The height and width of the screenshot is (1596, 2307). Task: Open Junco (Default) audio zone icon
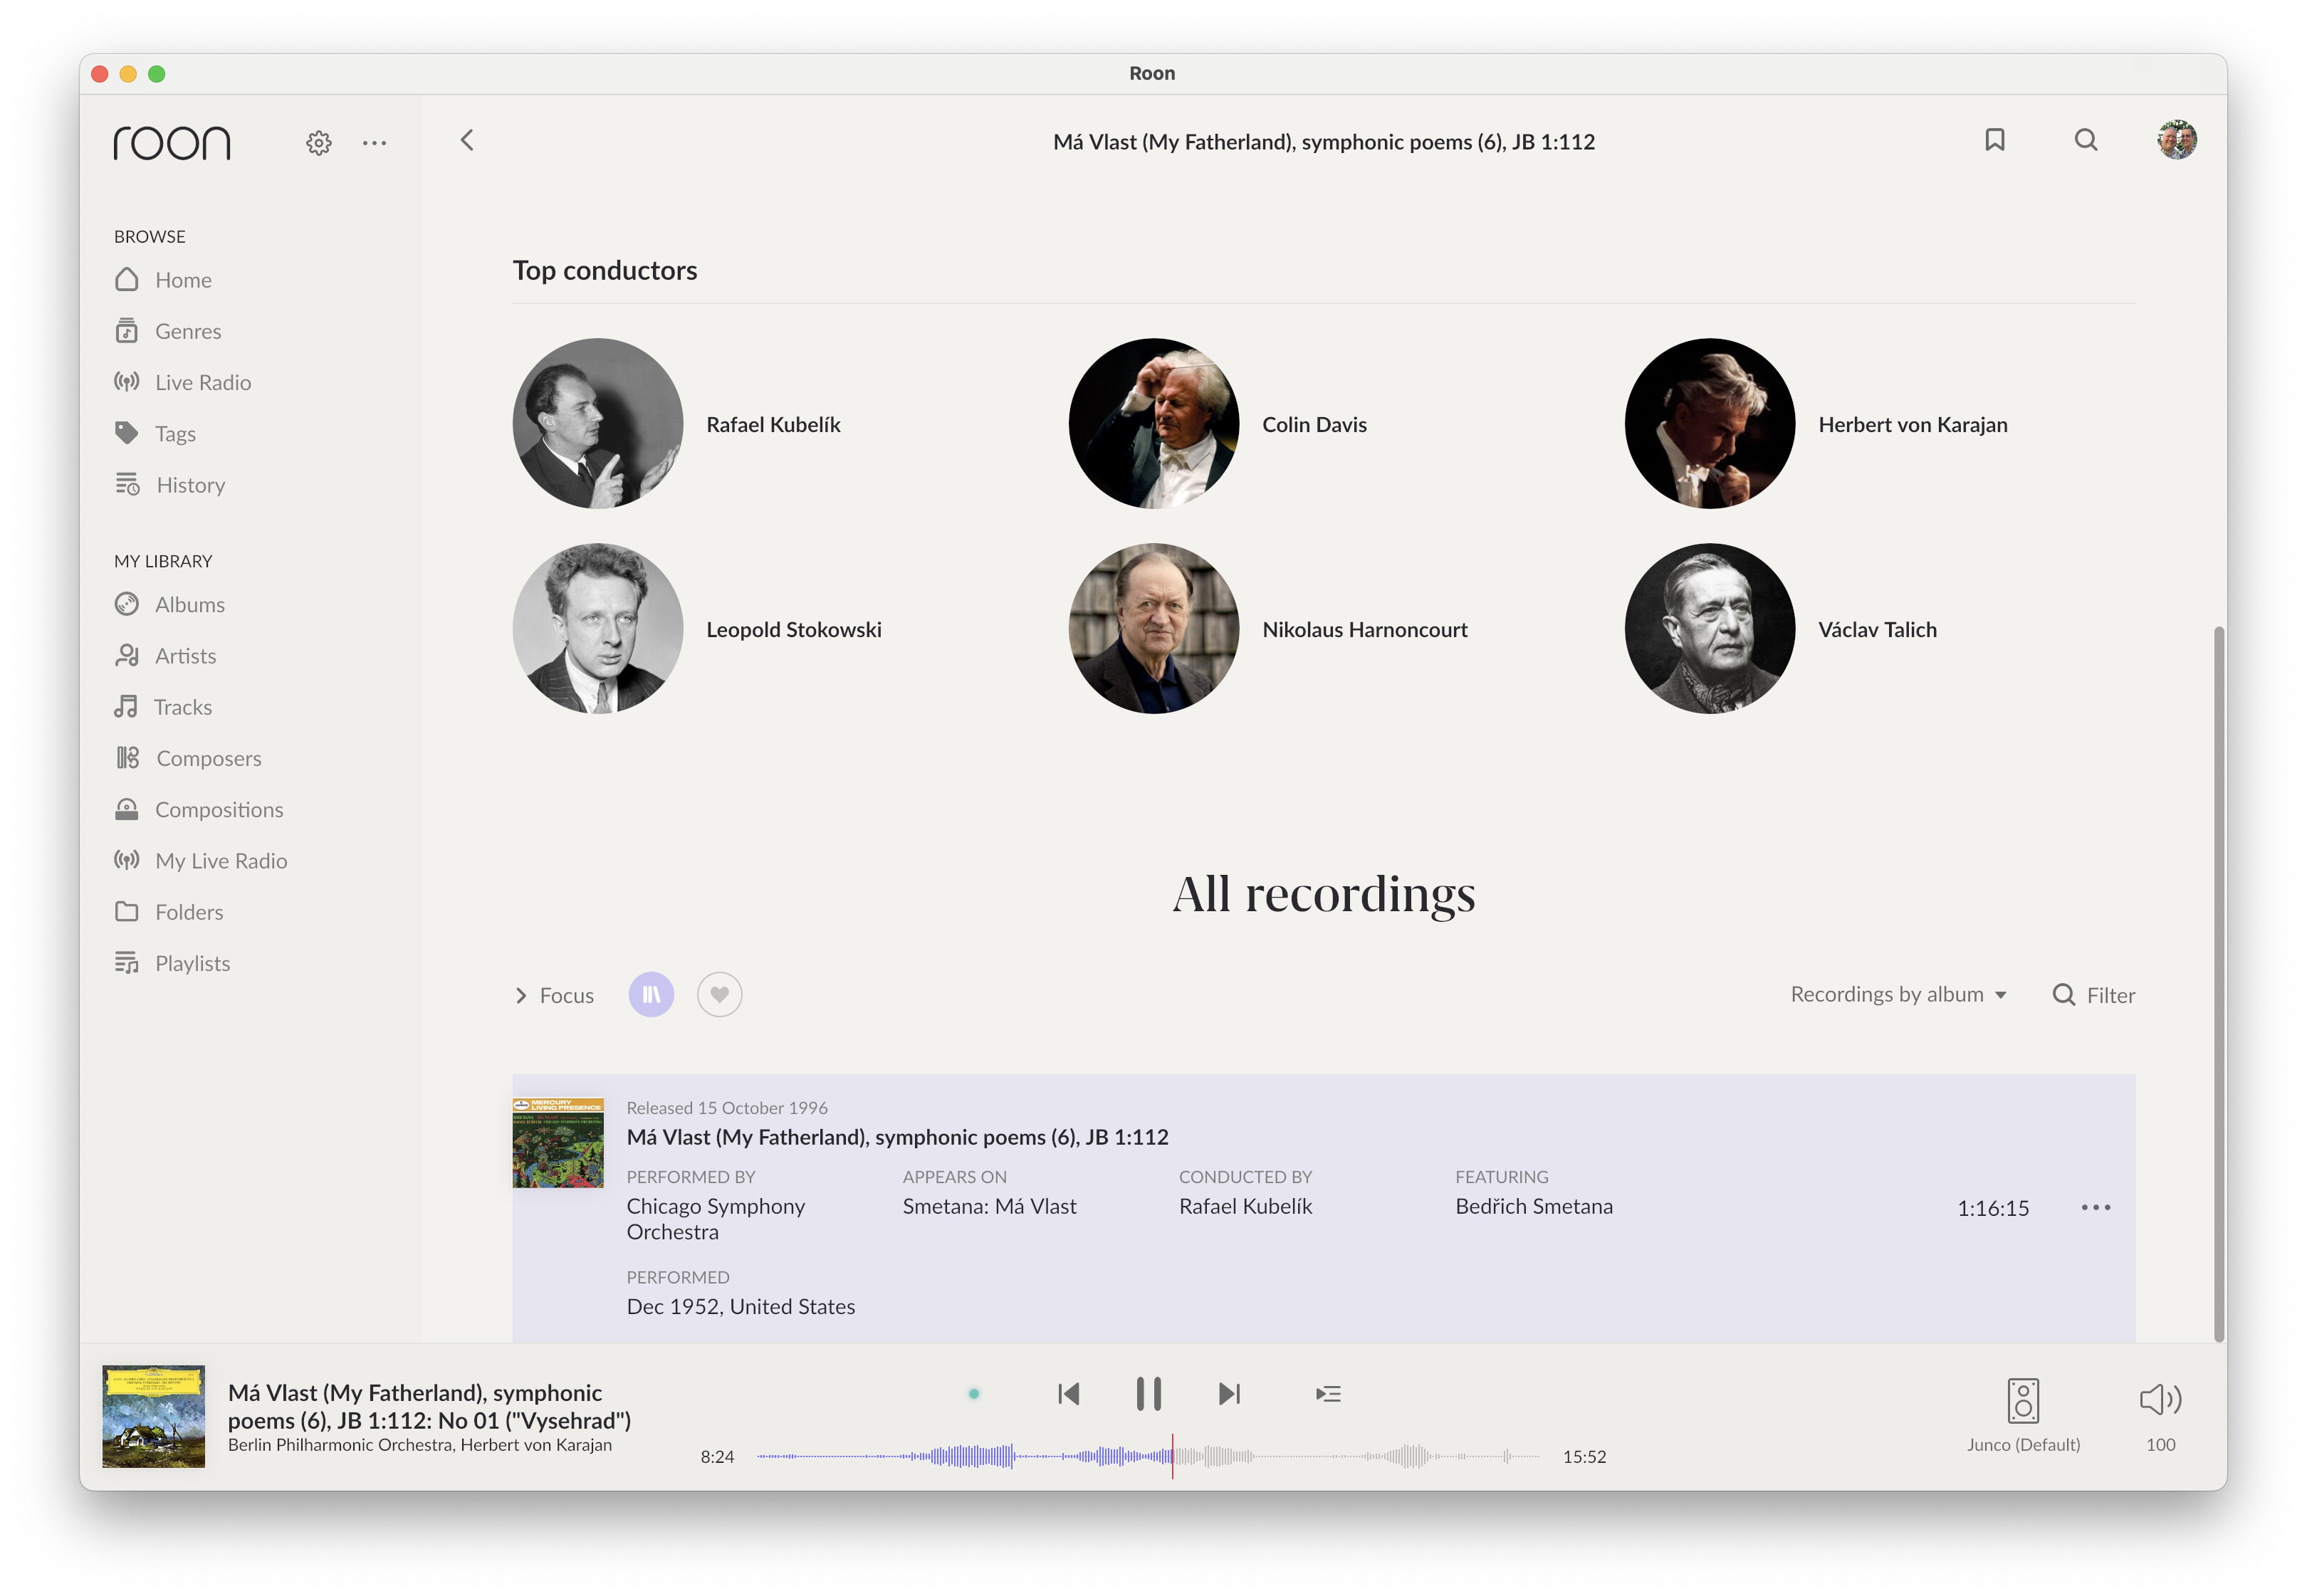tap(2022, 1400)
